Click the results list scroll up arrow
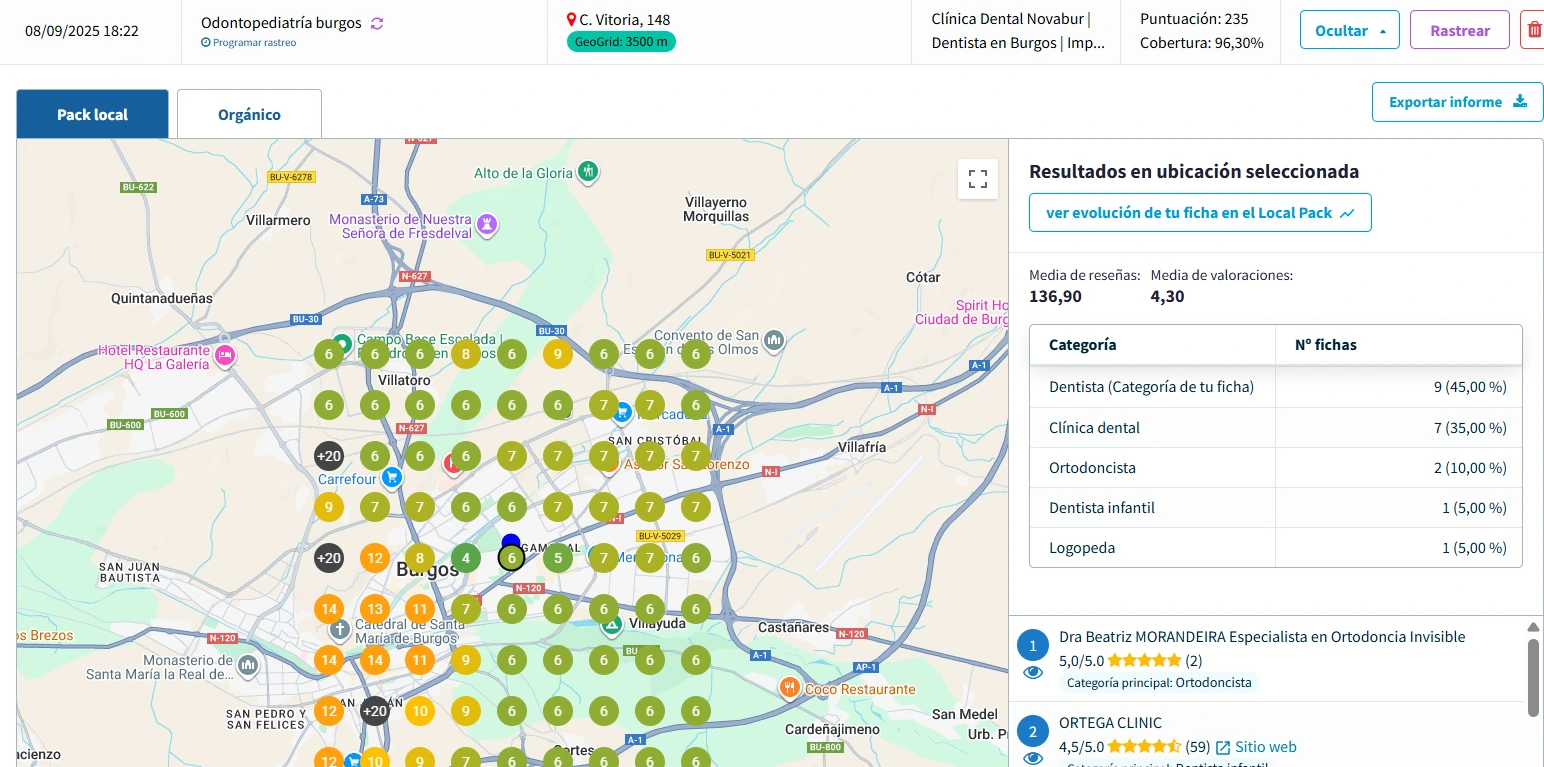 (x=1534, y=627)
